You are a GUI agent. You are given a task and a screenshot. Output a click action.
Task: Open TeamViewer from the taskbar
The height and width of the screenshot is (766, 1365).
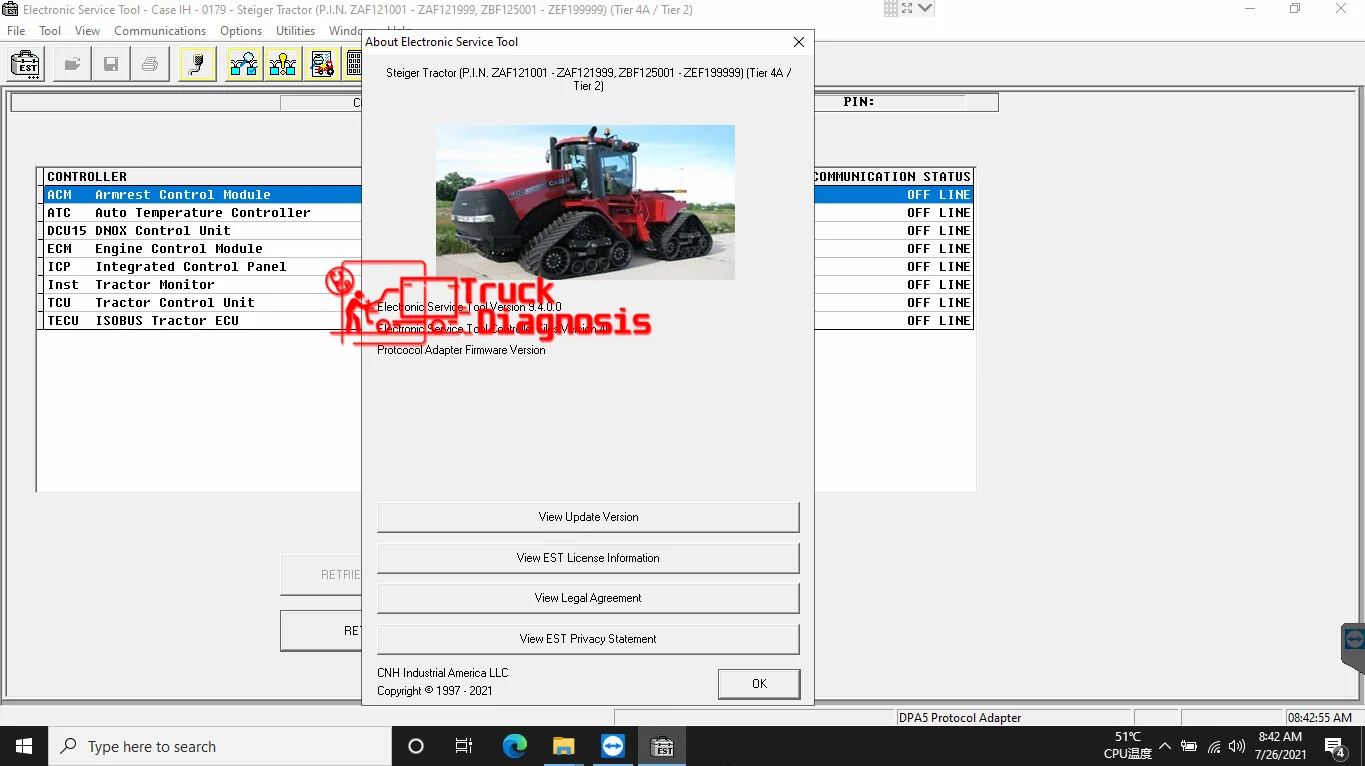pos(612,746)
